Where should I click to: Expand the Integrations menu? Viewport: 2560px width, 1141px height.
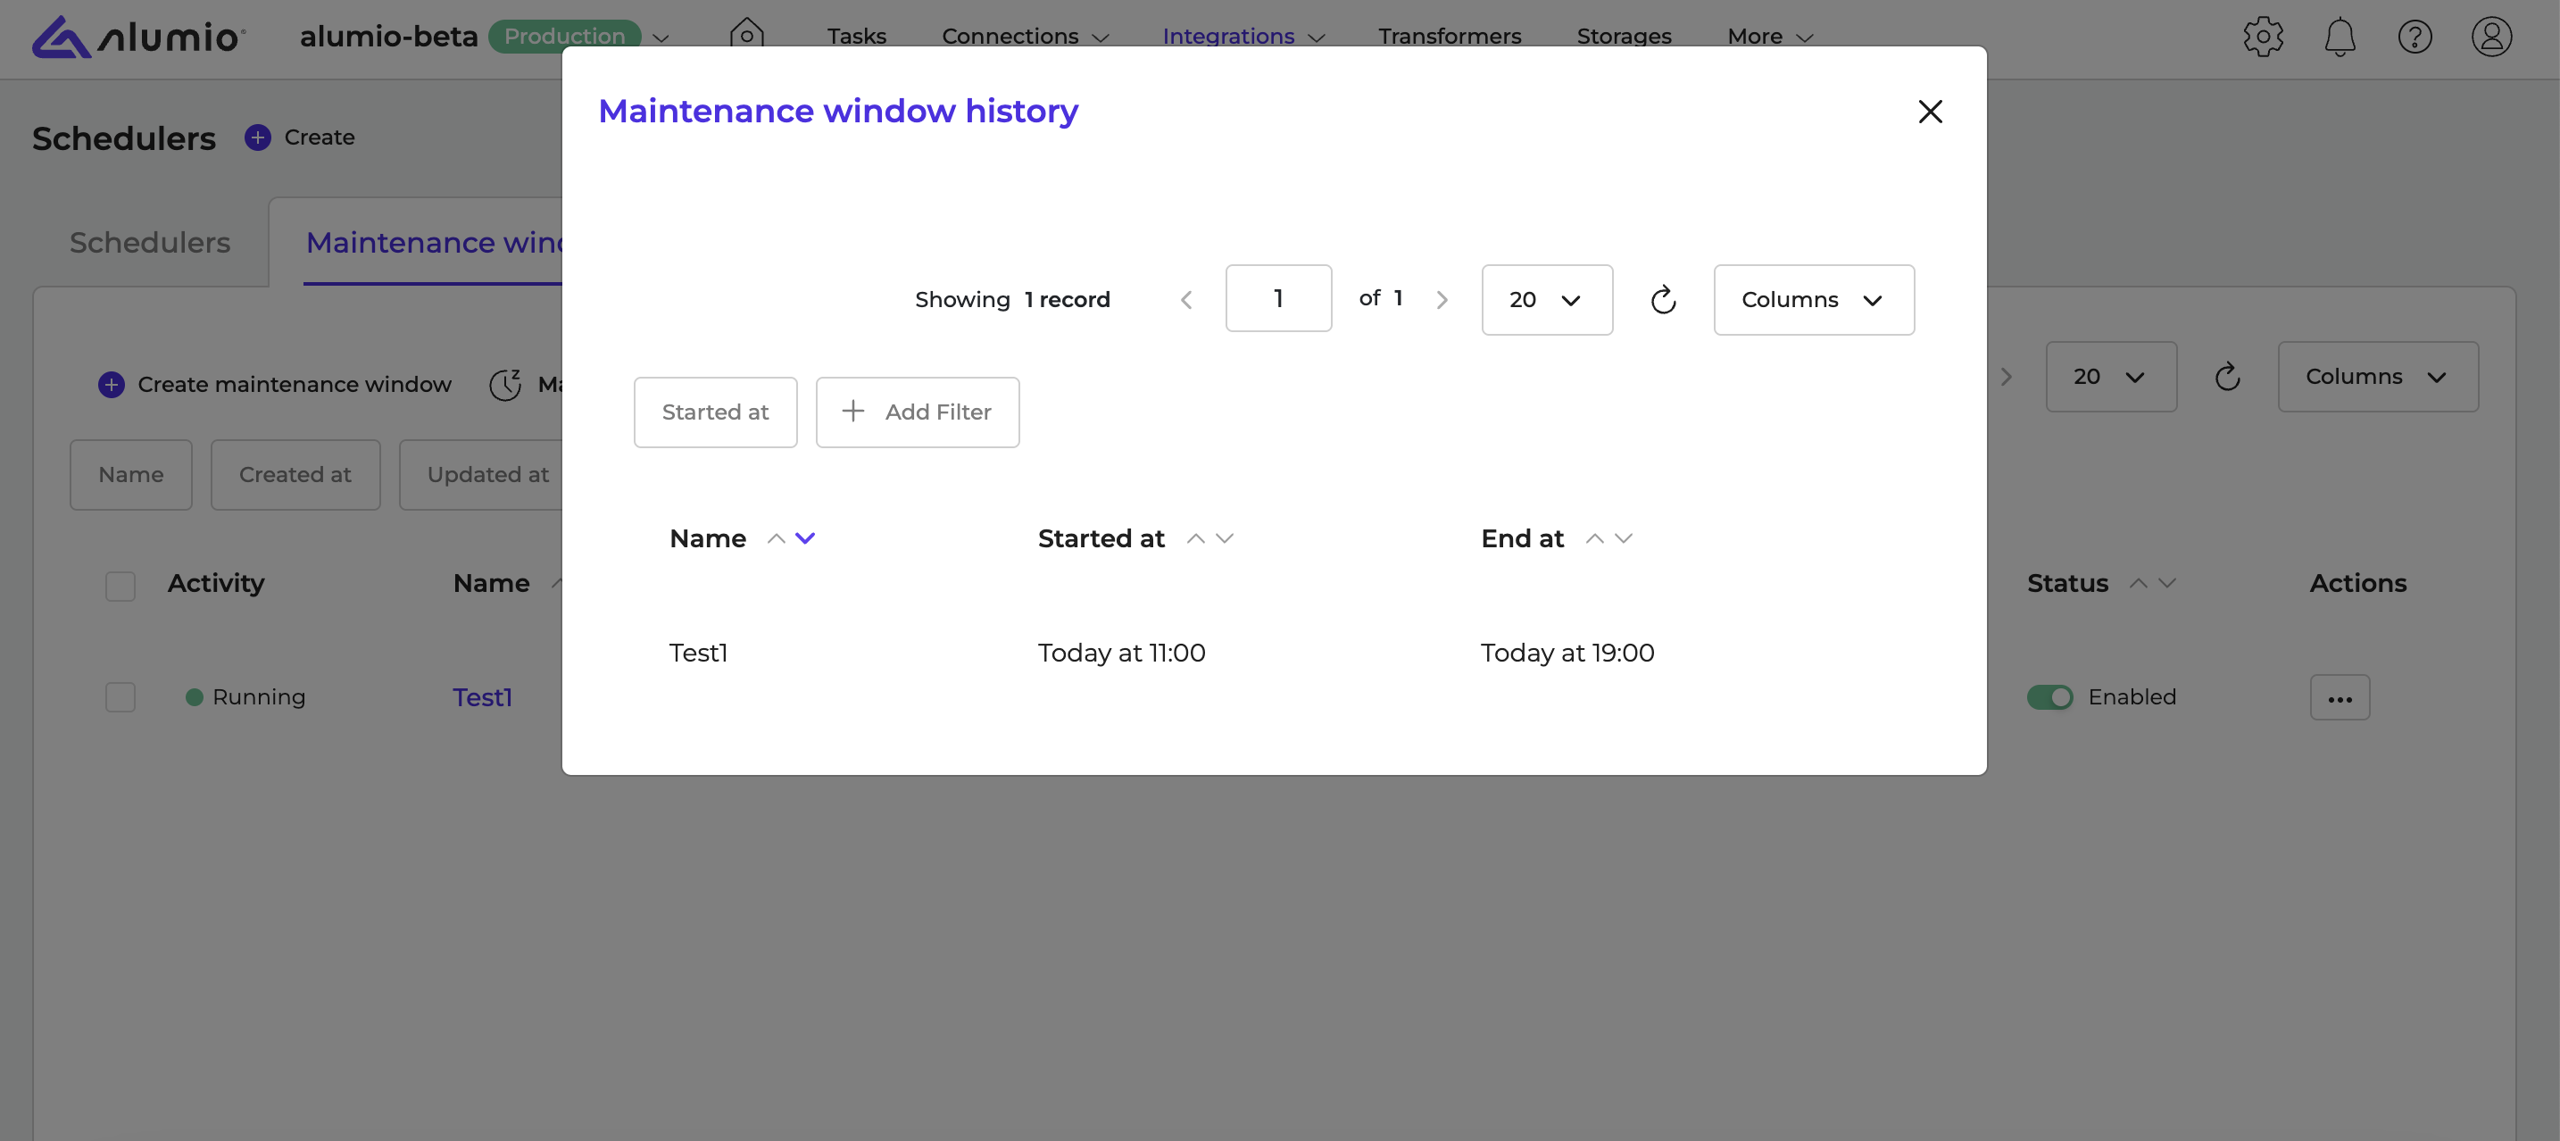(1244, 36)
